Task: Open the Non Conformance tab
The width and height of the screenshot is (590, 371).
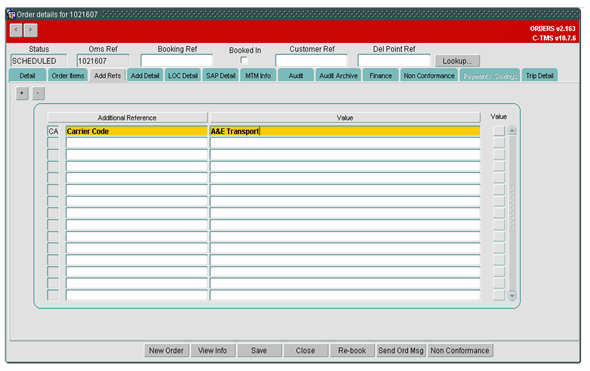Action: point(429,76)
